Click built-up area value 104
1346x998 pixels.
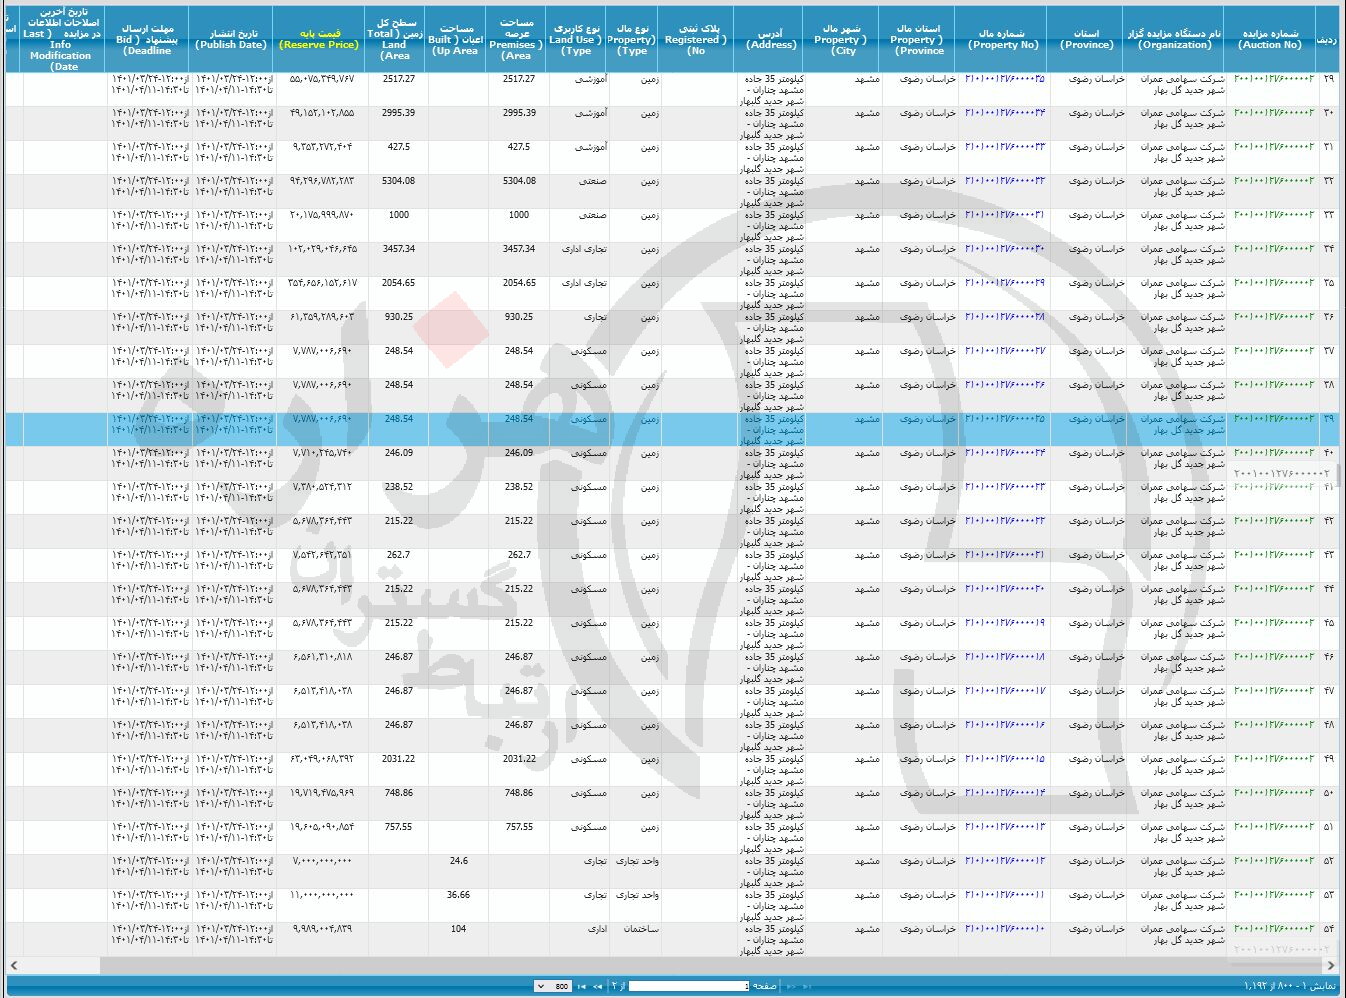[458, 929]
